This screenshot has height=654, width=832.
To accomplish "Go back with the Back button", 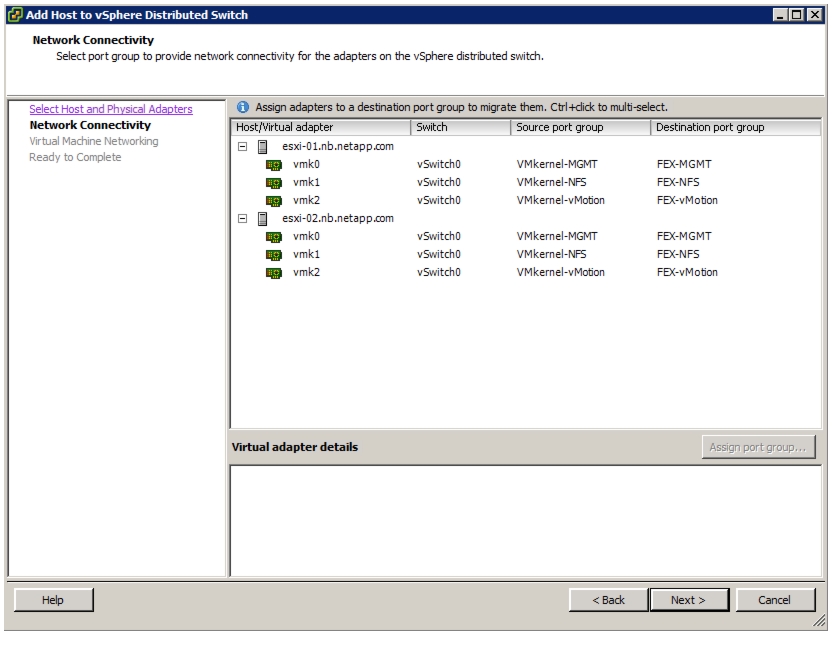I will [609, 600].
